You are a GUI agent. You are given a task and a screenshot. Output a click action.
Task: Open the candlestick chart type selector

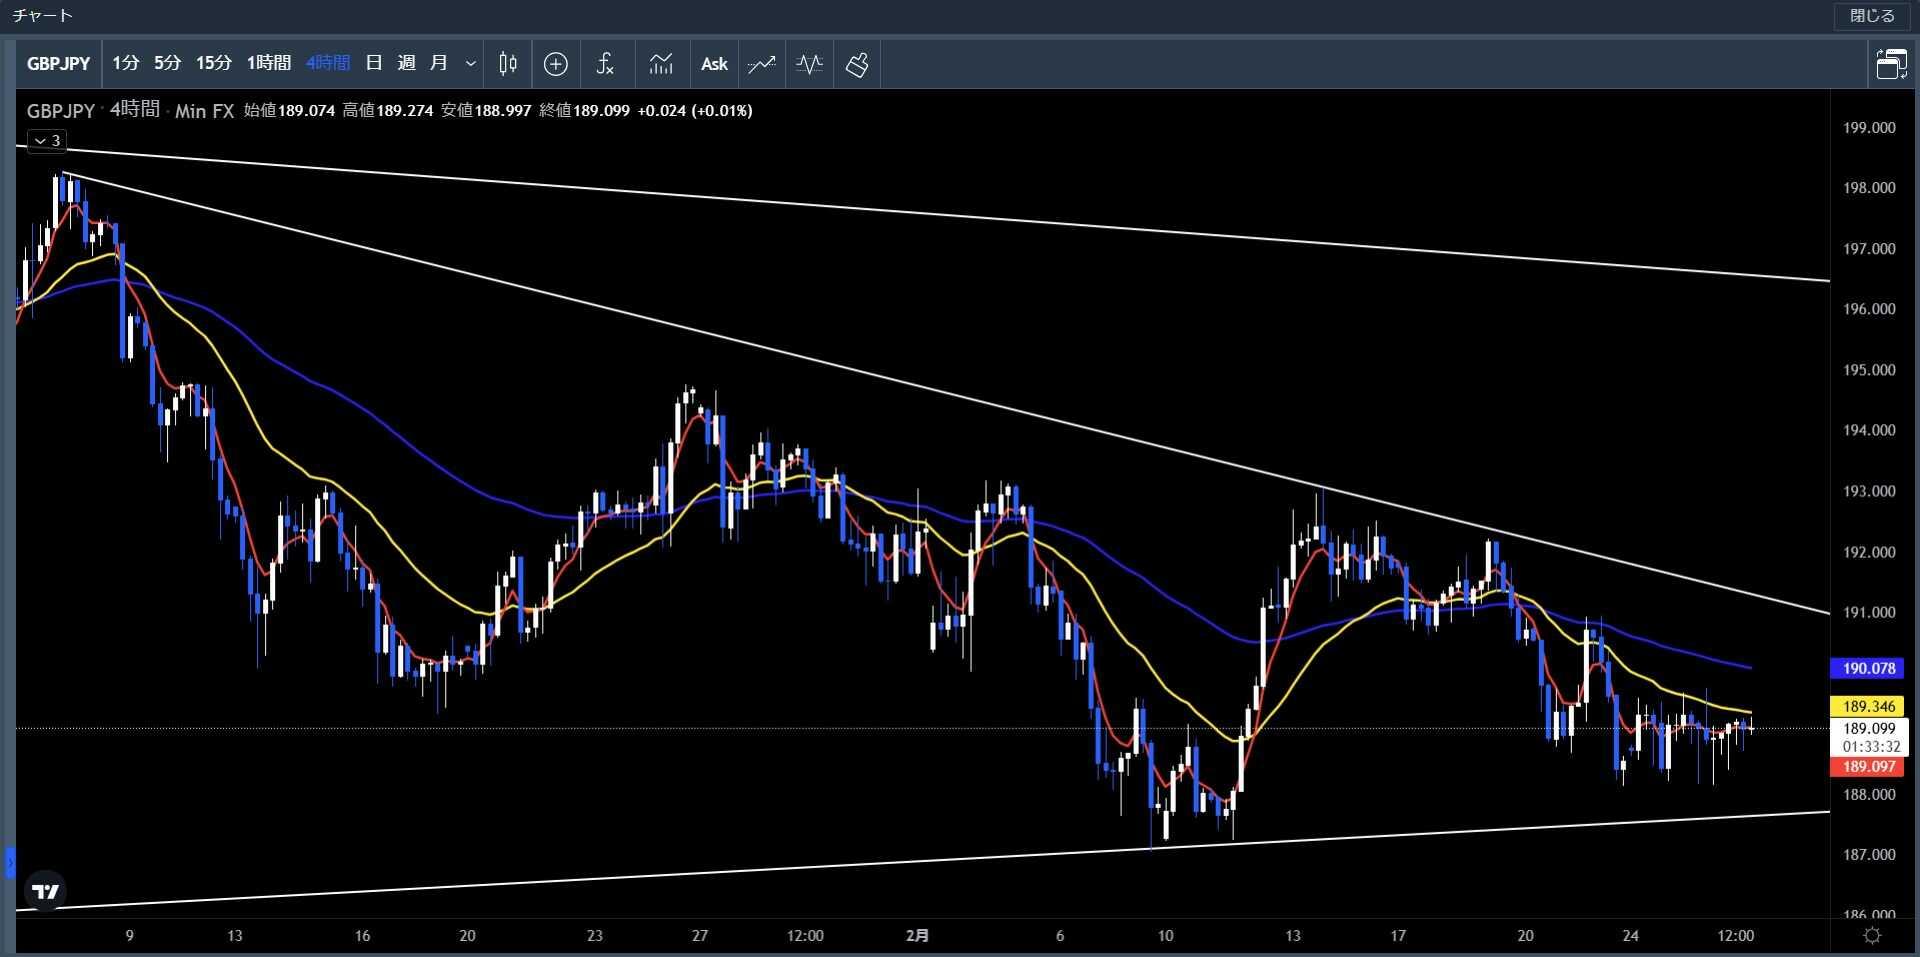pos(508,64)
